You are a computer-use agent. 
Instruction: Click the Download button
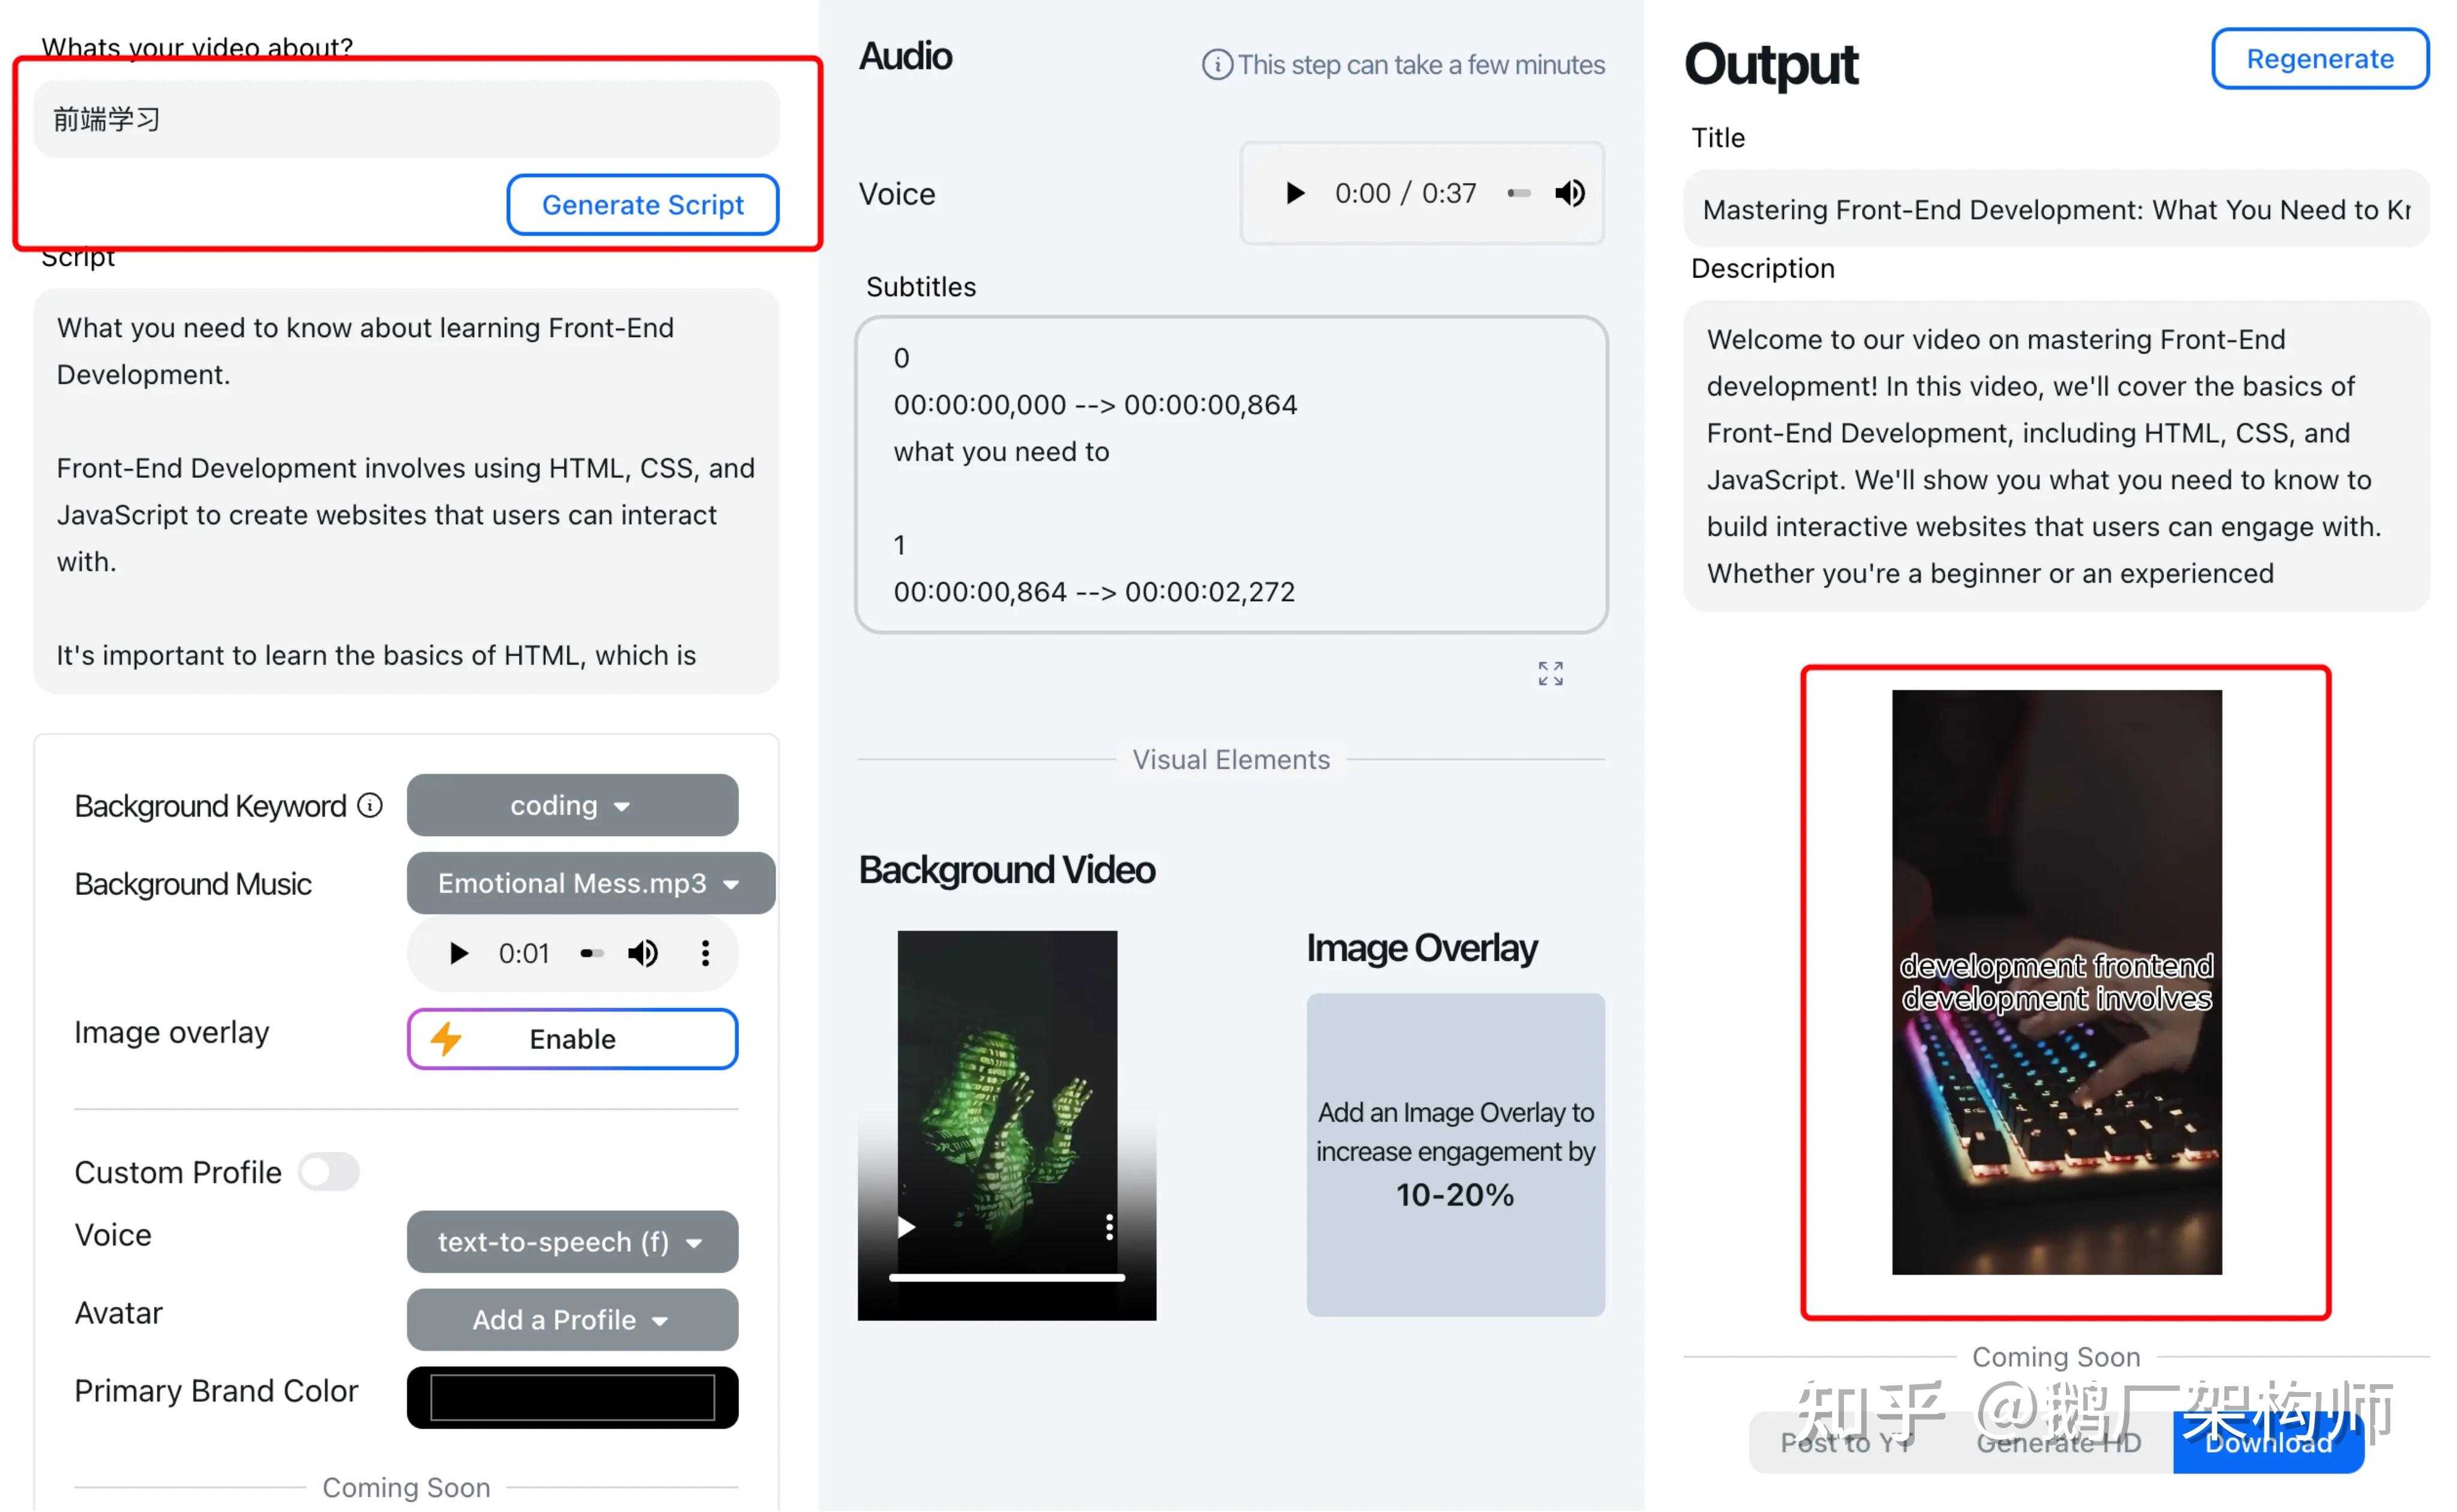click(2268, 1442)
